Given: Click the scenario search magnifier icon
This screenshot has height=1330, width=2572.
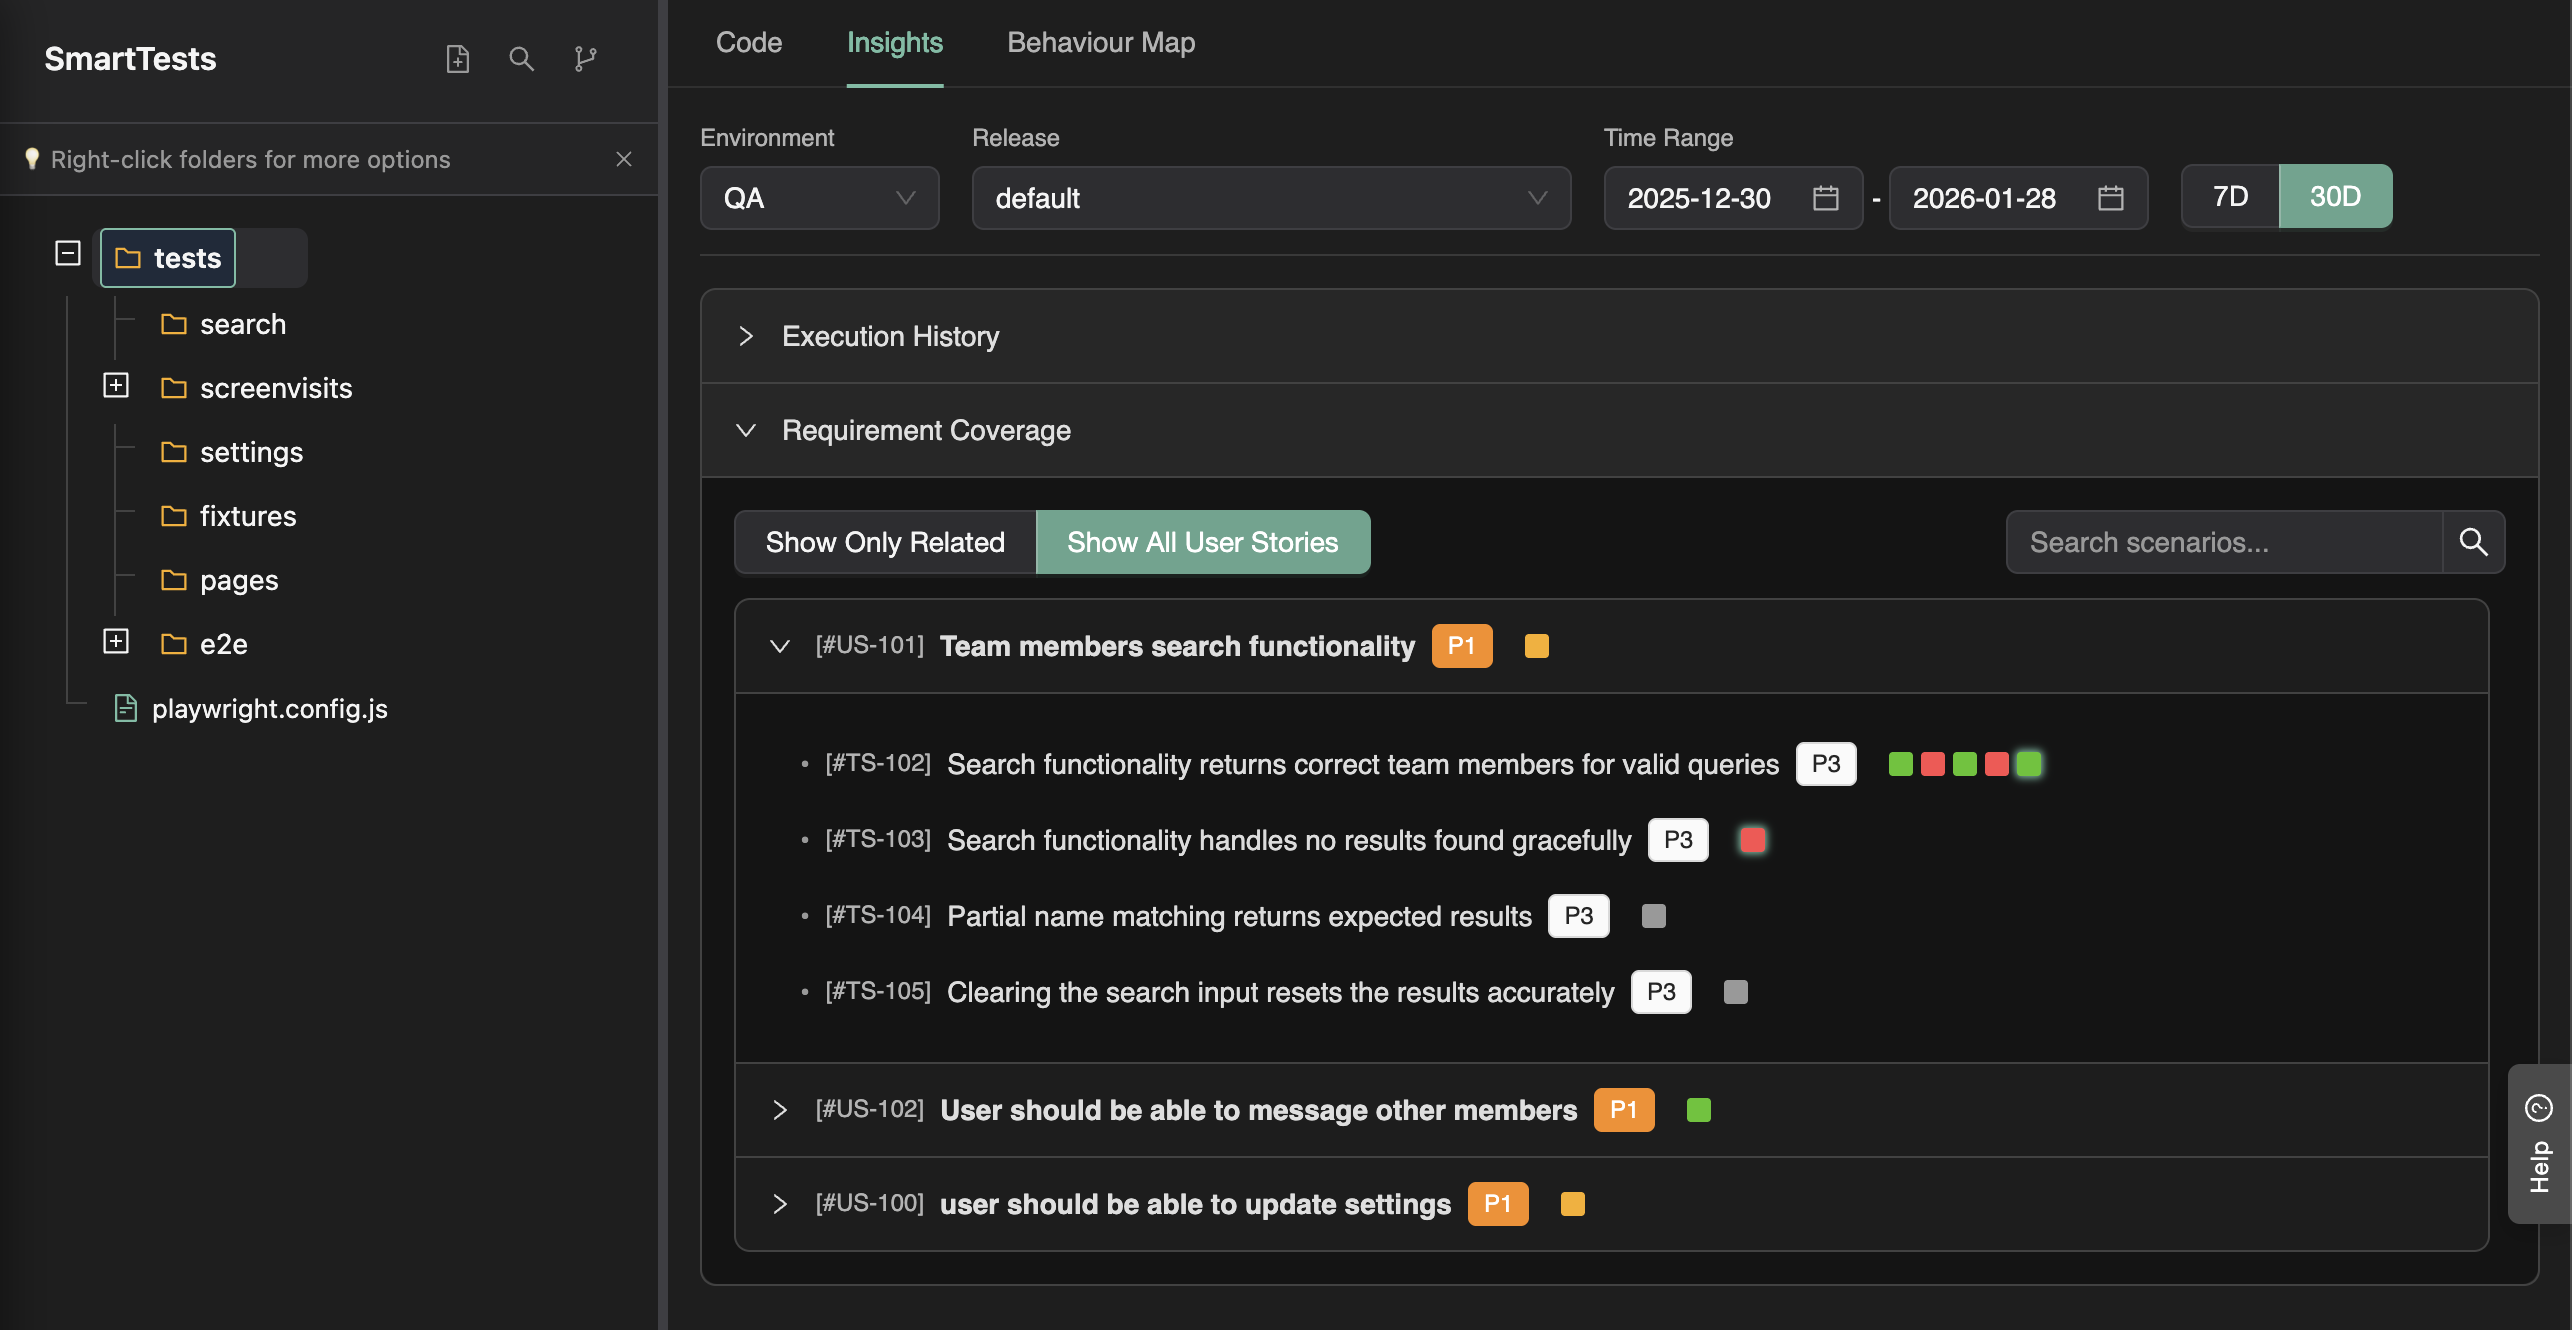Looking at the screenshot, I should pos(2474,542).
